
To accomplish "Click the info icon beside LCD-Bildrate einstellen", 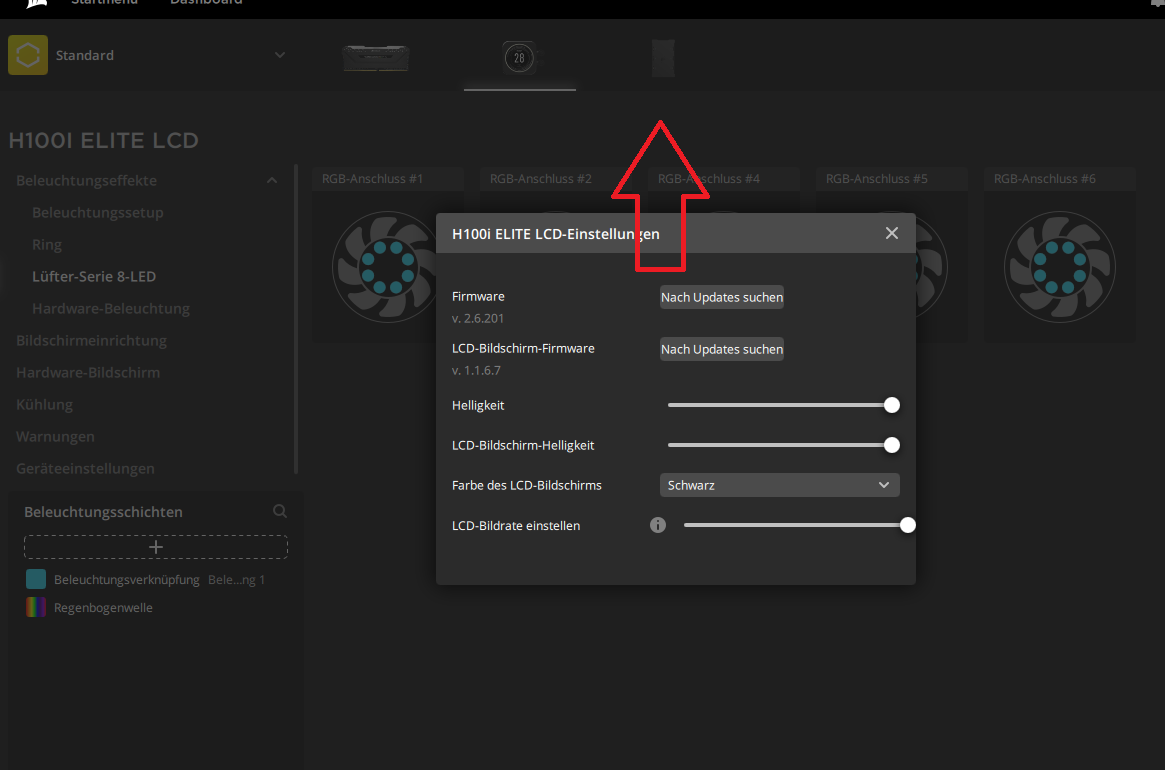I will pos(658,525).
